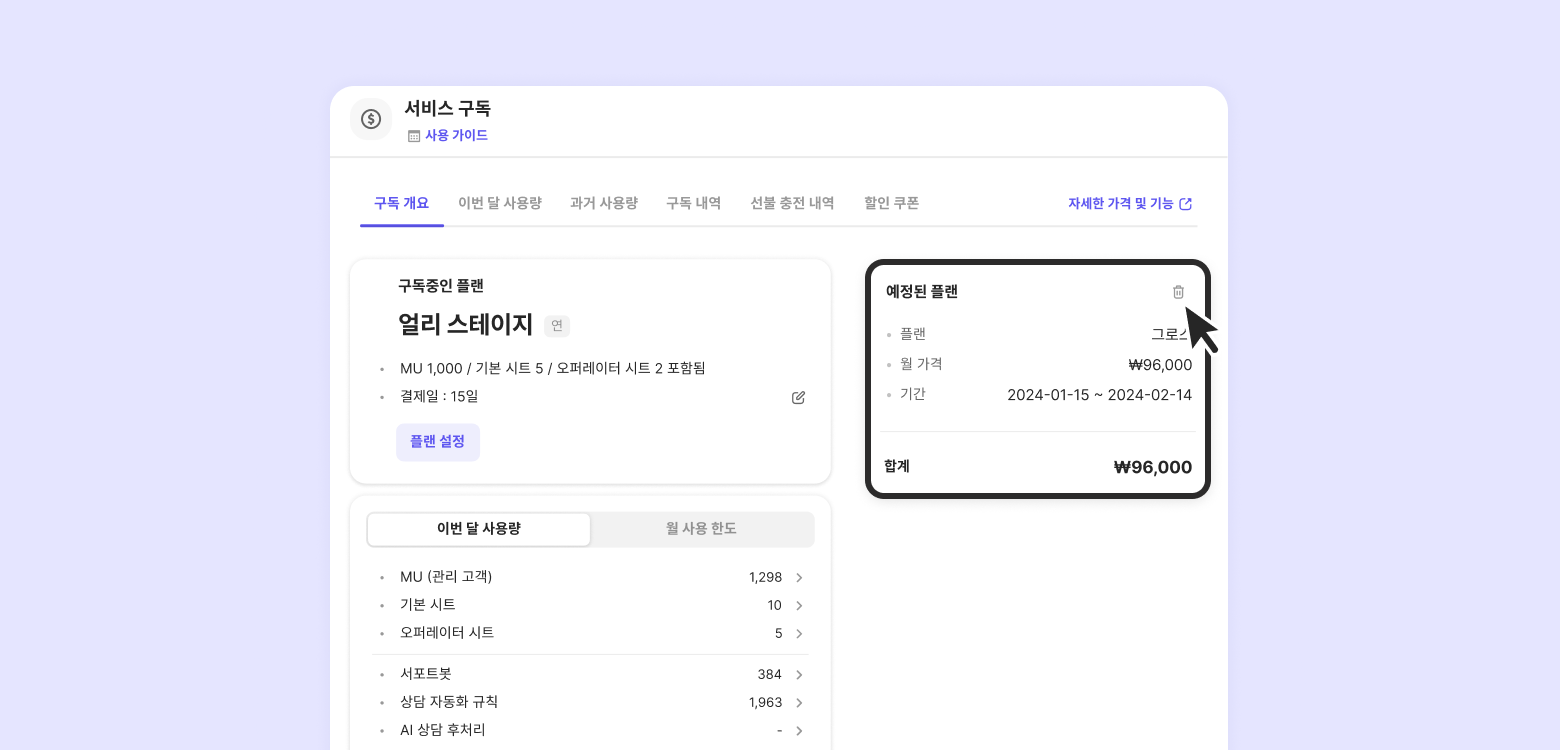Click the MU (관리 고객) row label

446,577
